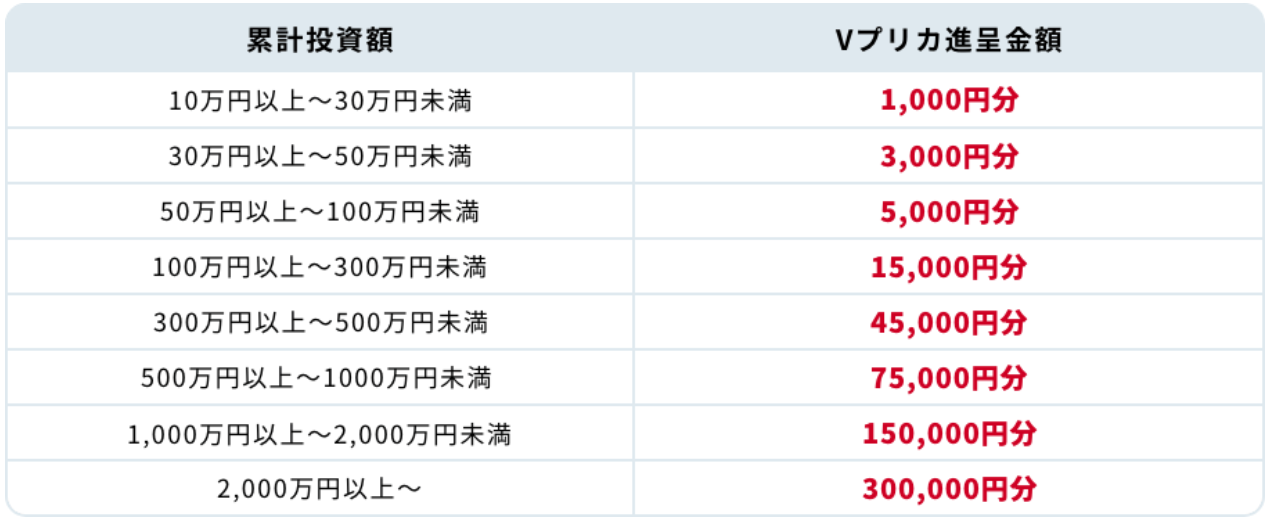Click the 300,000円分 amount
Screen dimensions: 1271x519
point(949,490)
